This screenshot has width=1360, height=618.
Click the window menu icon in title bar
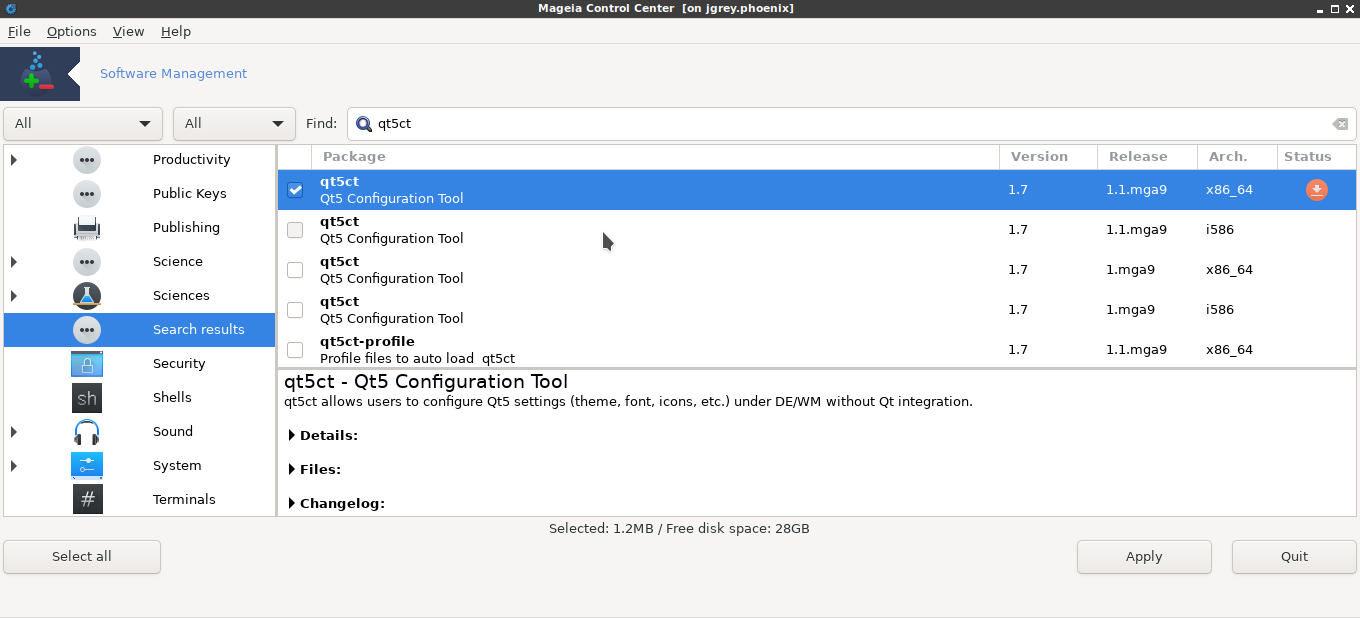(x=10, y=8)
